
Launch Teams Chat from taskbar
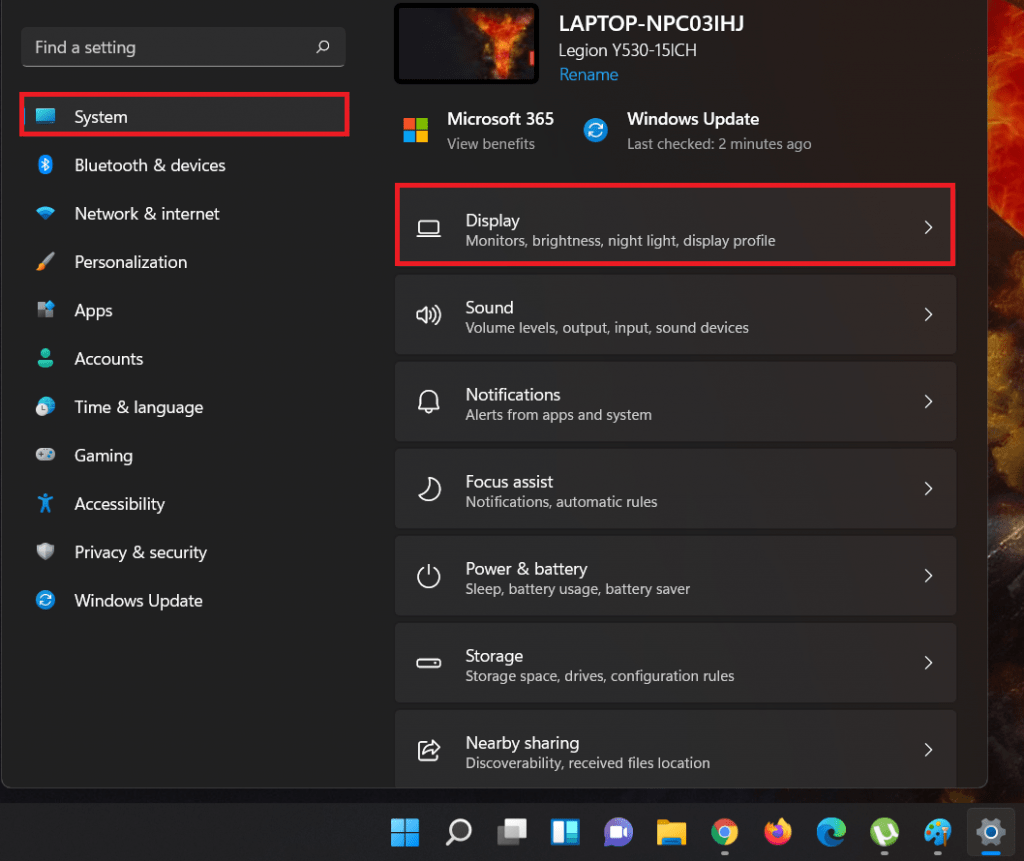[618, 832]
